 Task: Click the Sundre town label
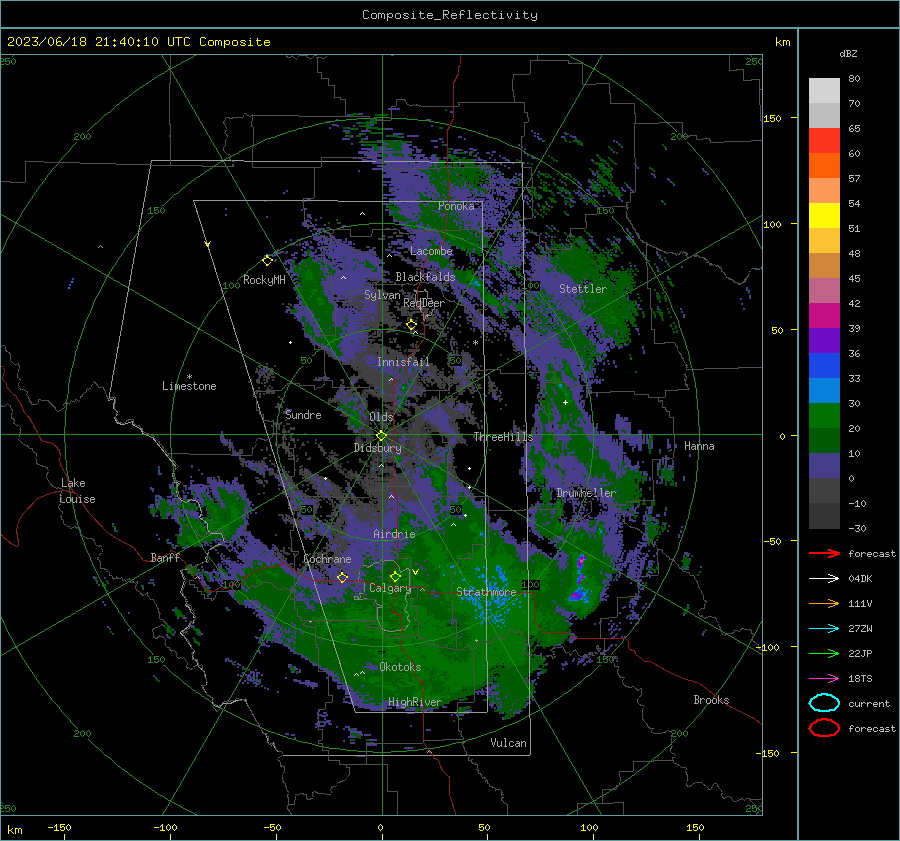303,415
